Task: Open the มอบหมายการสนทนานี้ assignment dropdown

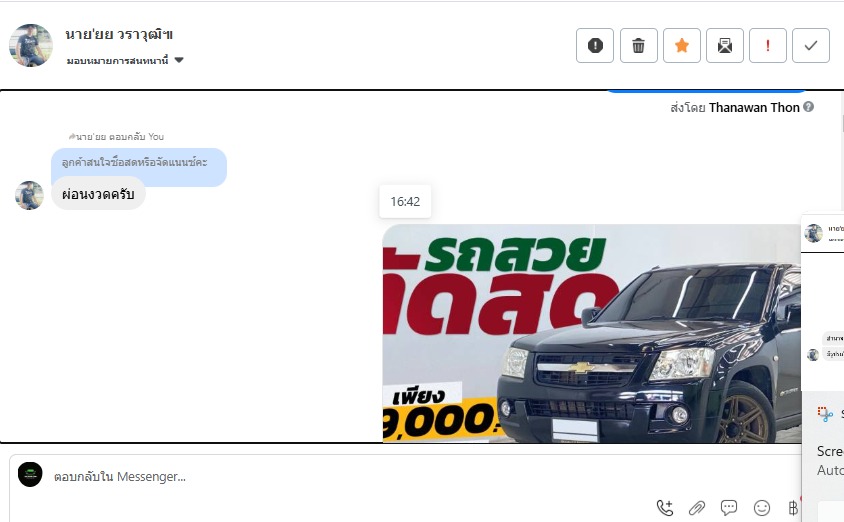Action: tap(125, 60)
